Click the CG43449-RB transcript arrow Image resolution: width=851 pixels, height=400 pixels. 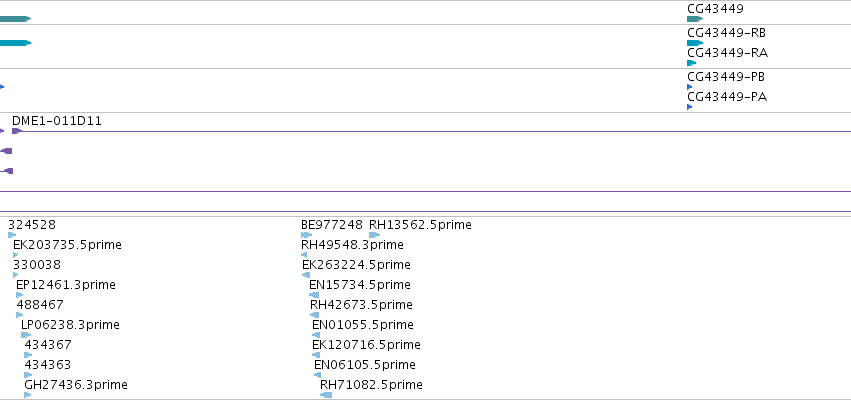[x=695, y=43]
